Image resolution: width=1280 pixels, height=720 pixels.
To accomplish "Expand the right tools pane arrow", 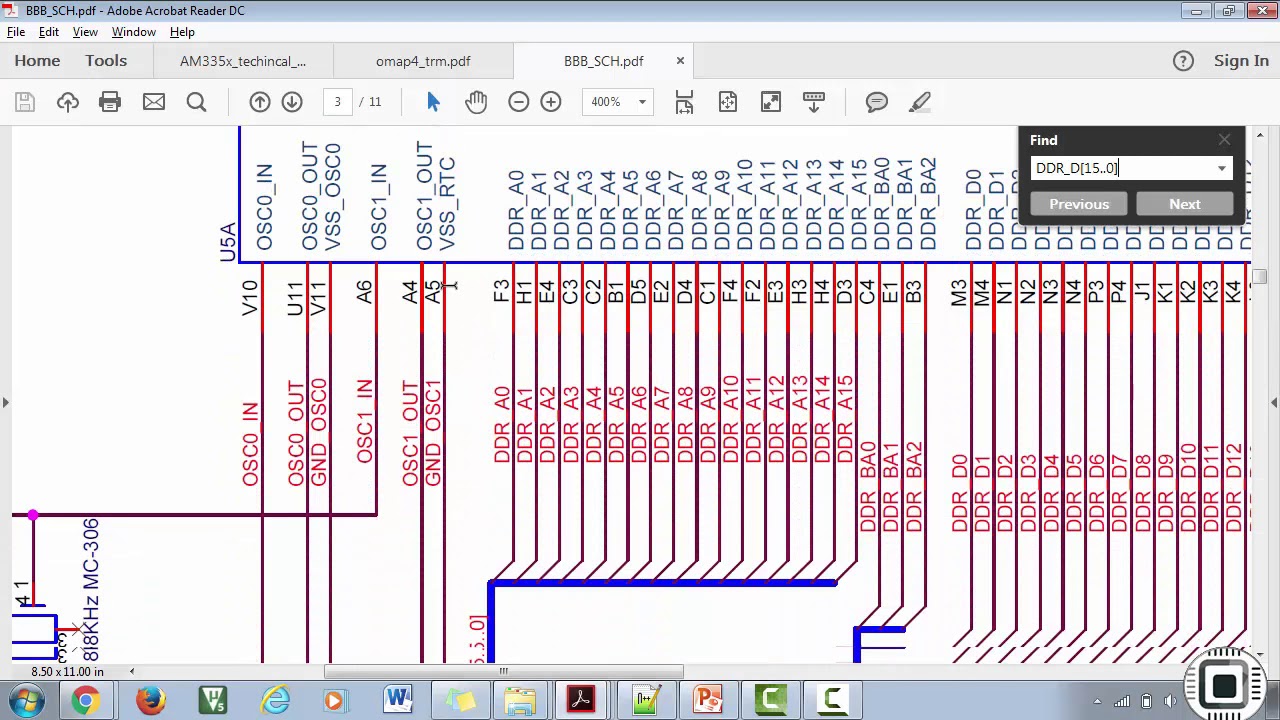I will (1274, 402).
